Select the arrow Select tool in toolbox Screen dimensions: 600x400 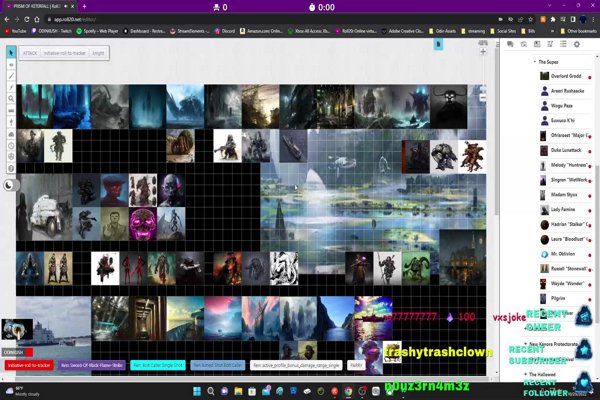point(11,52)
